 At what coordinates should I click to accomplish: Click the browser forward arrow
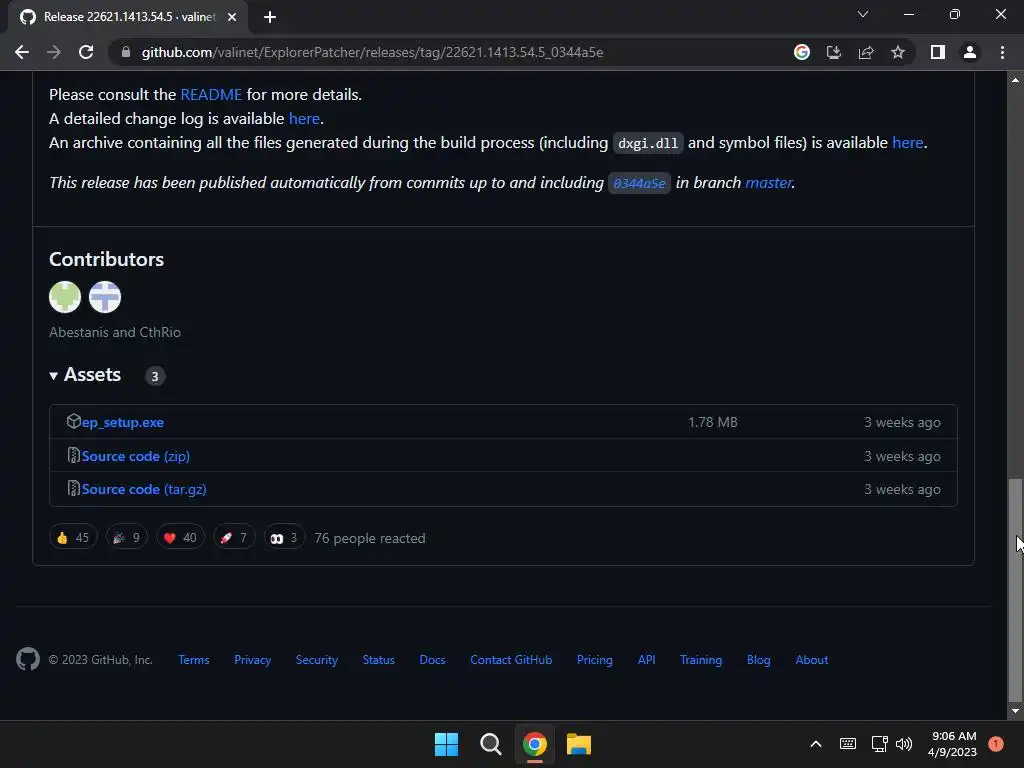point(54,52)
